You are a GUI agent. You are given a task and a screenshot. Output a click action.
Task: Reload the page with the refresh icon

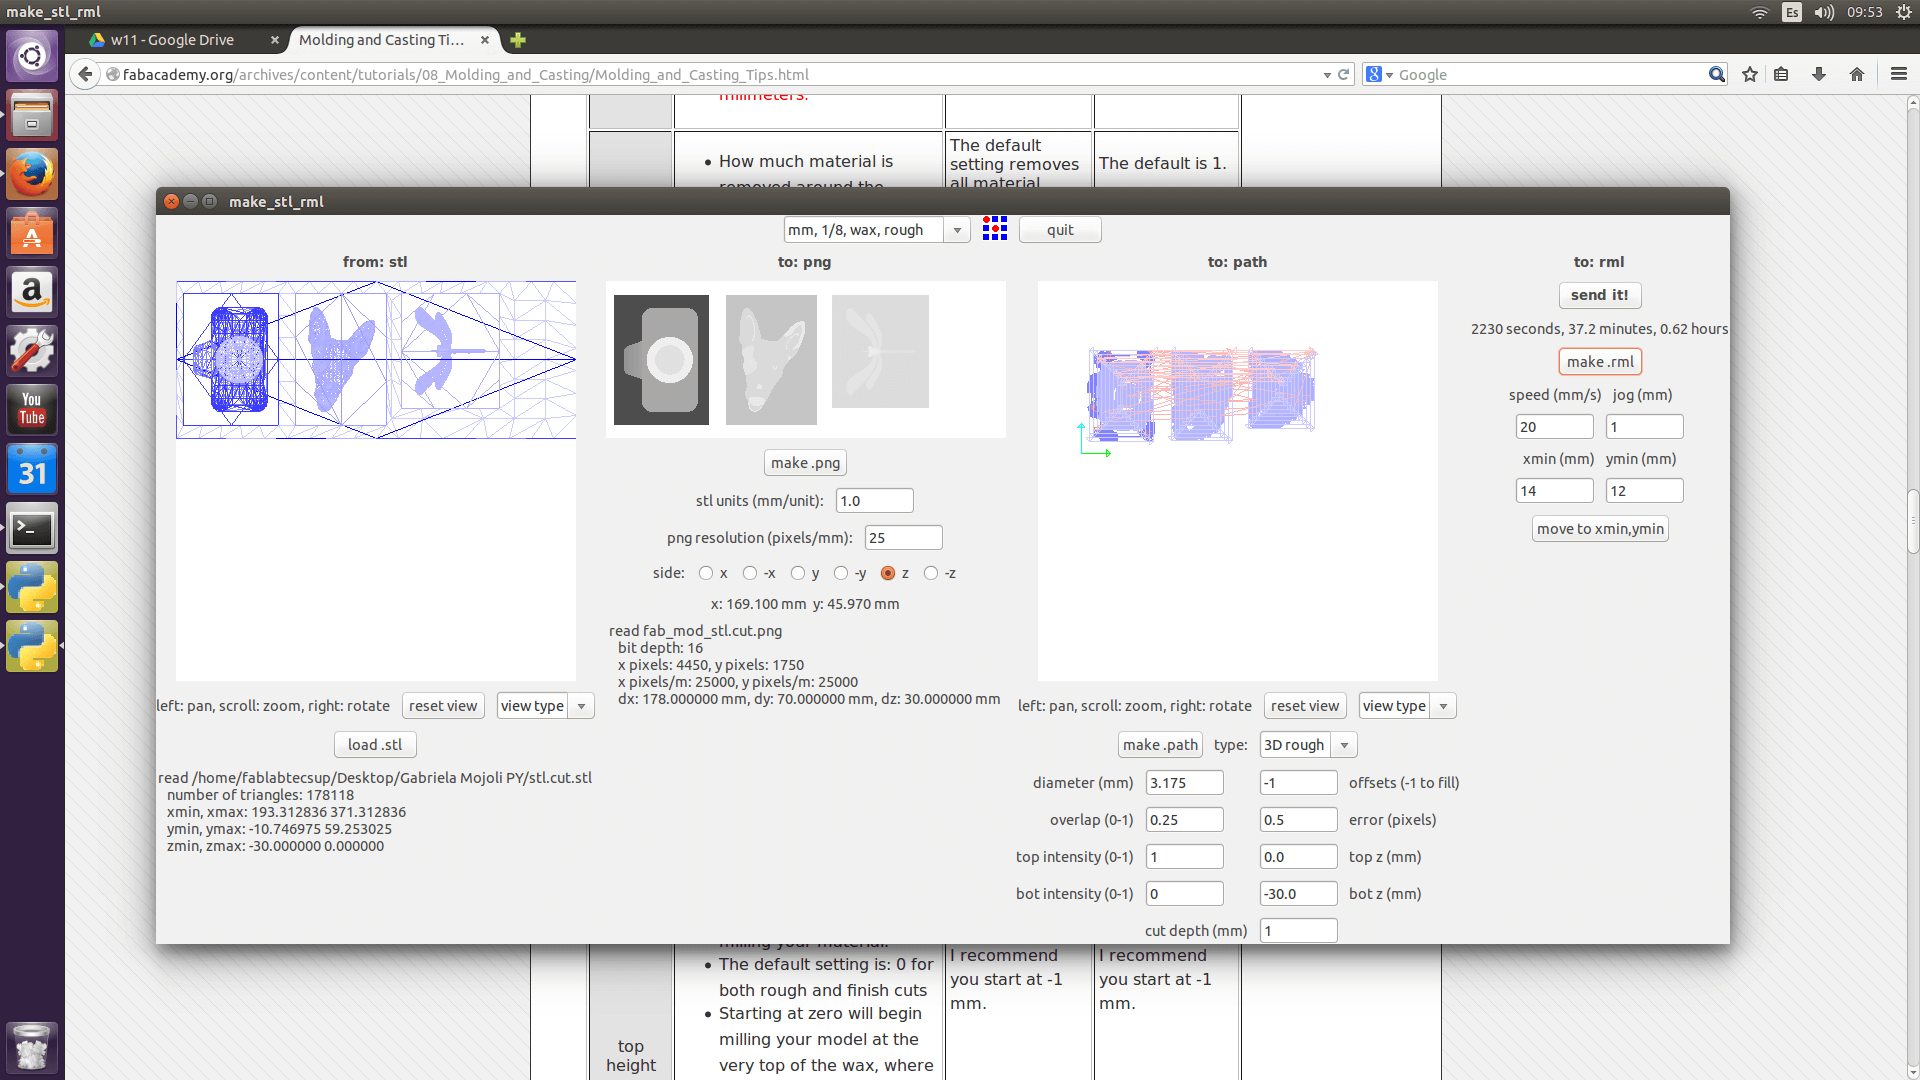(x=1344, y=74)
